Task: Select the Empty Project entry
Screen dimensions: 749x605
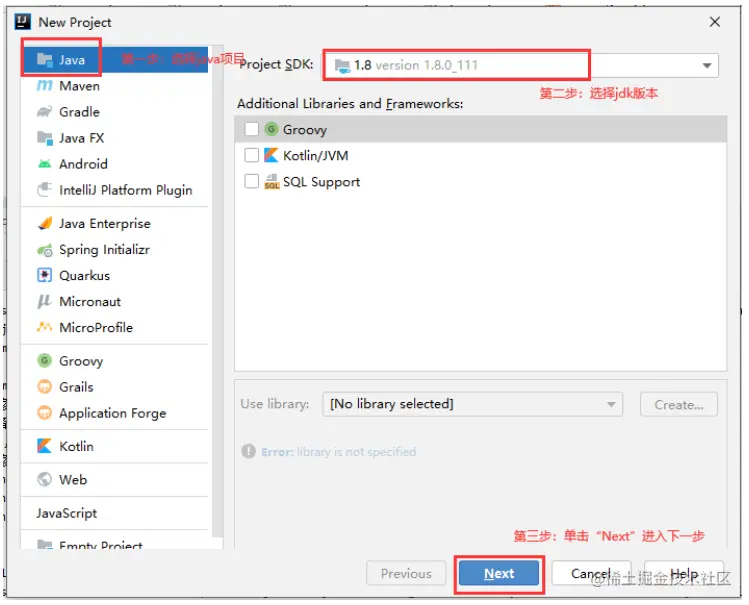Action: [x=115, y=543]
